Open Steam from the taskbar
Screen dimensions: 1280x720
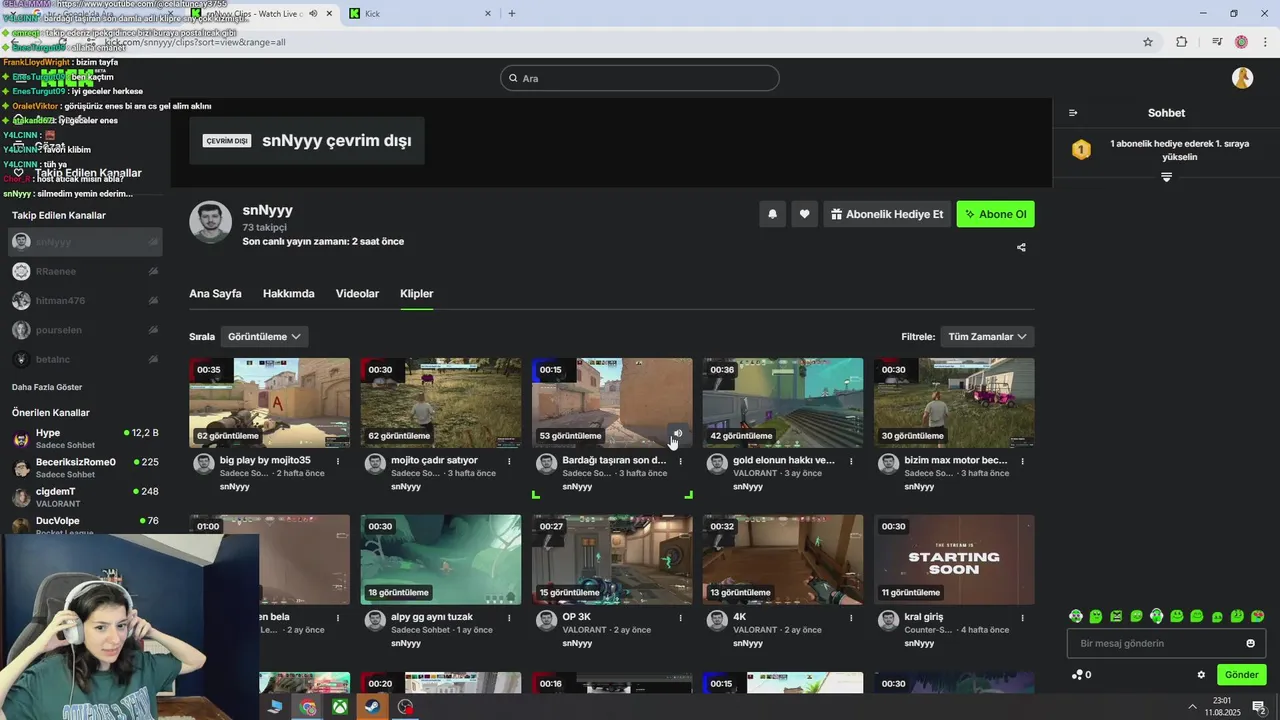[x=372, y=707]
